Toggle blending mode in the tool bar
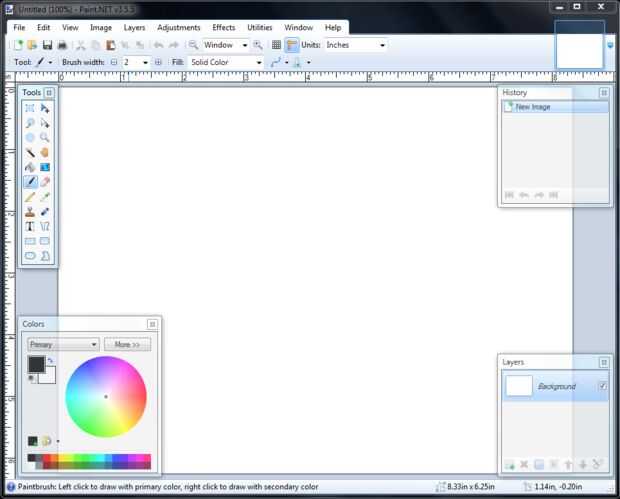The width and height of the screenshot is (620, 499). point(297,62)
